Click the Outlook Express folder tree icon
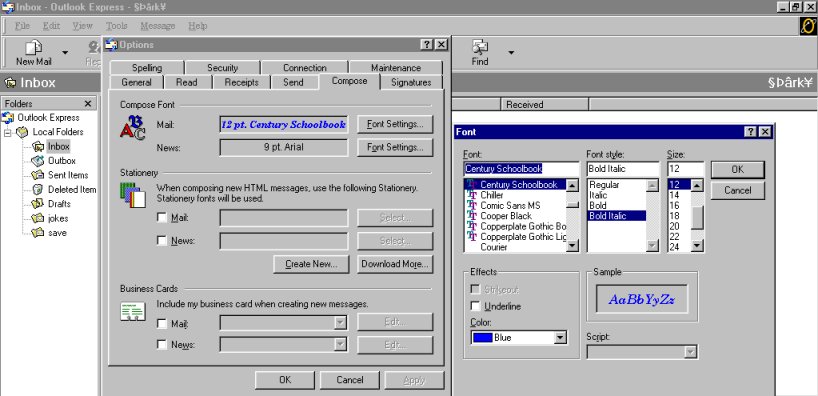This screenshot has width=818, height=396. click(8, 117)
